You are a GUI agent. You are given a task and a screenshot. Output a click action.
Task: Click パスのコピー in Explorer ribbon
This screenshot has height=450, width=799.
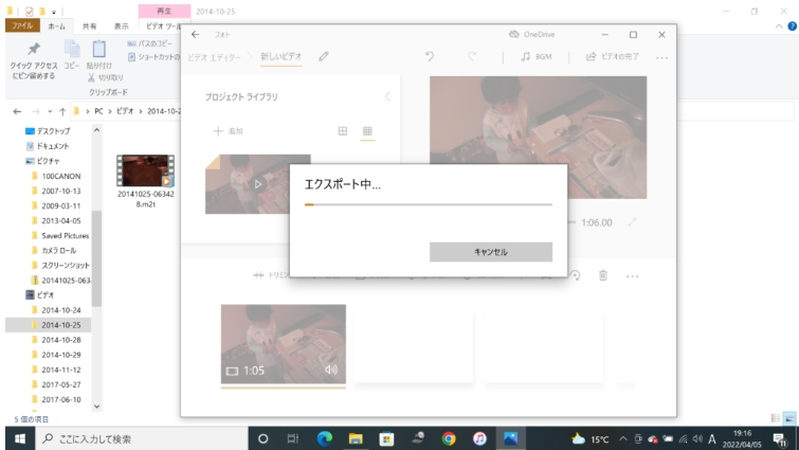click(x=150, y=43)
